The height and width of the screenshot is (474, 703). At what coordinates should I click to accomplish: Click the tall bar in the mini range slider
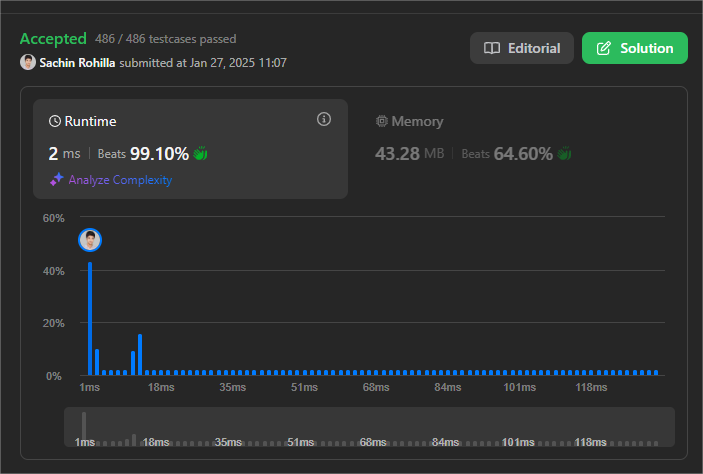pos(84,428)
